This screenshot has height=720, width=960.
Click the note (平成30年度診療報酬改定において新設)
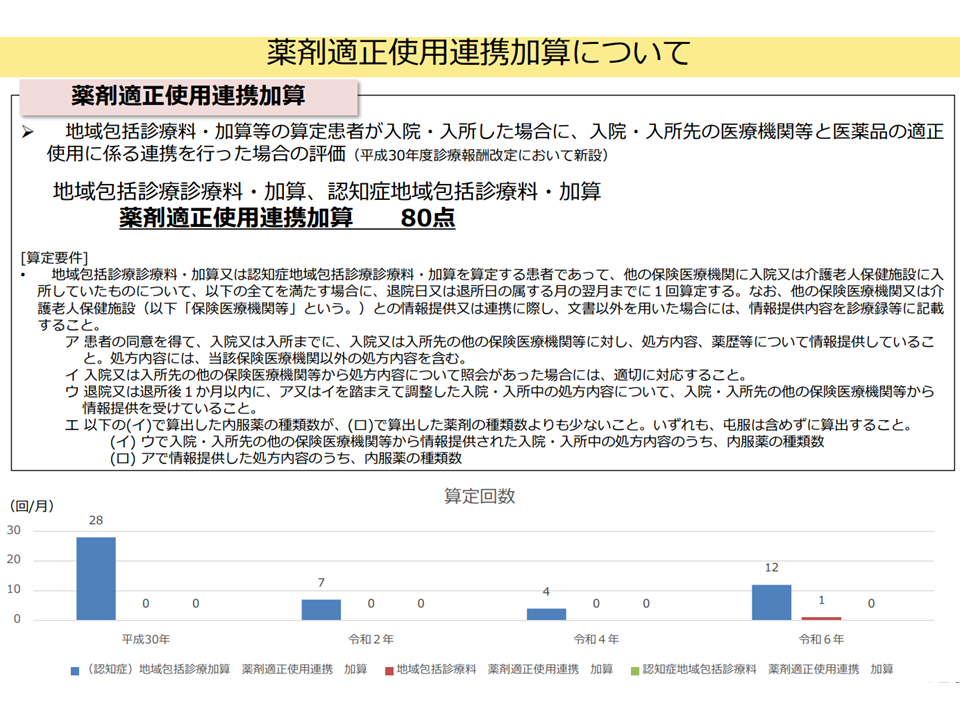pyautogui.click(x=481, y=156)
